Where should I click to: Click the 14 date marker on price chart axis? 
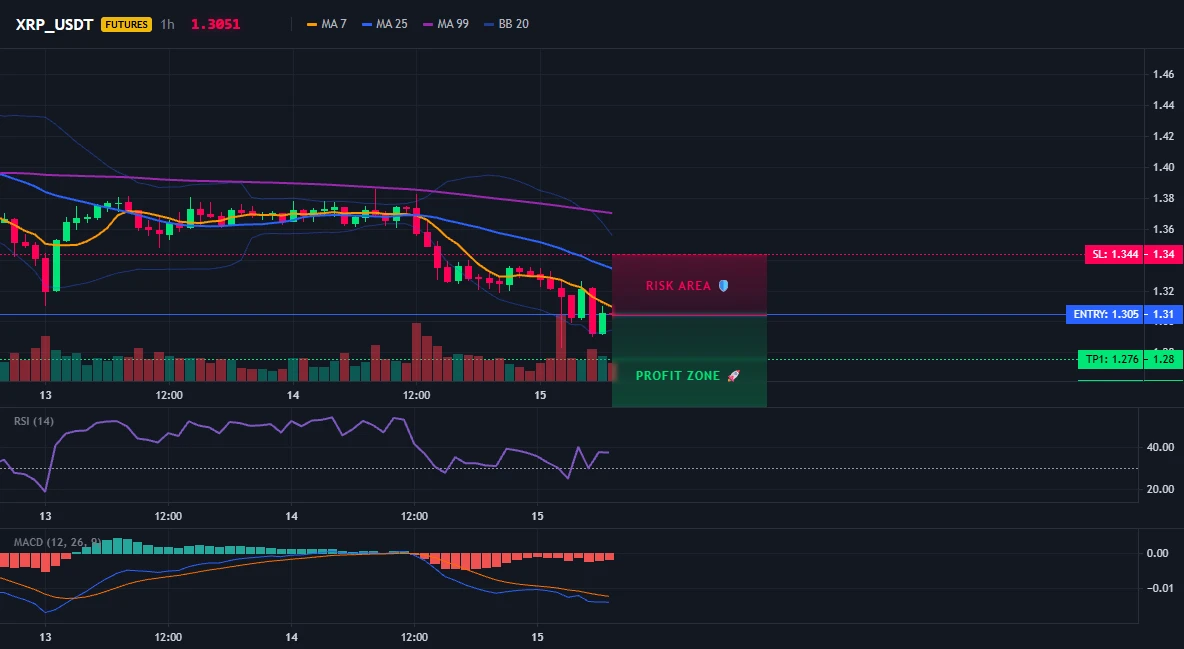pyautogui.click(x=293, y=395)
